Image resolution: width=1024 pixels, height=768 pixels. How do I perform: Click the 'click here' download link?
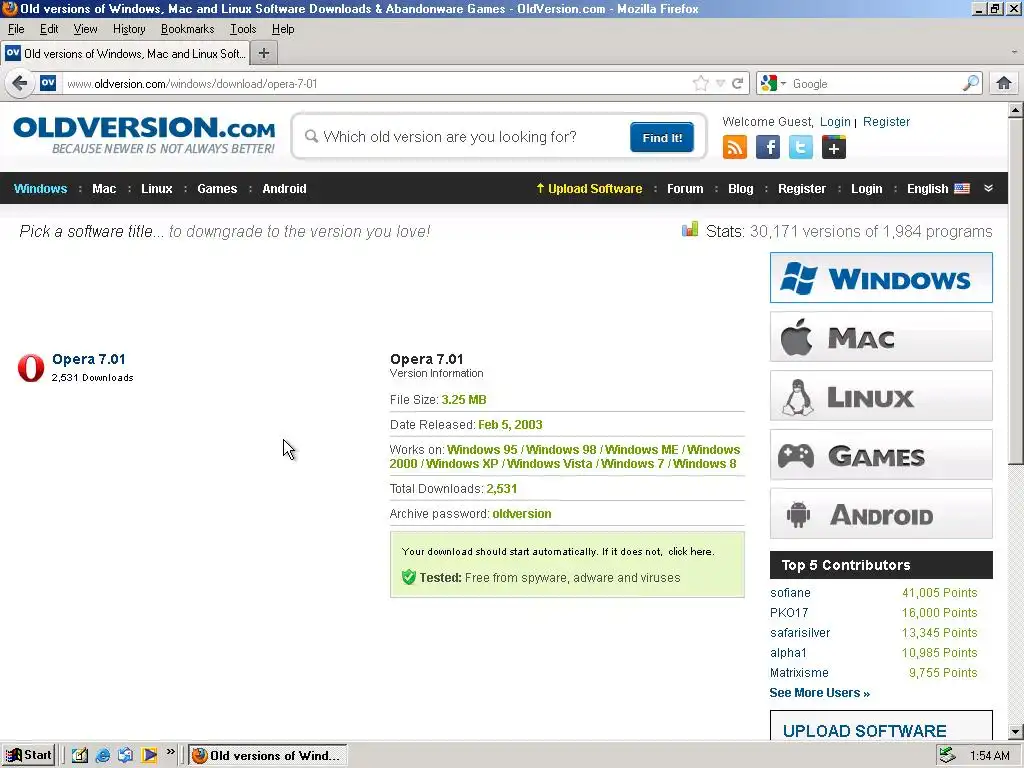[x=690, y=551]
